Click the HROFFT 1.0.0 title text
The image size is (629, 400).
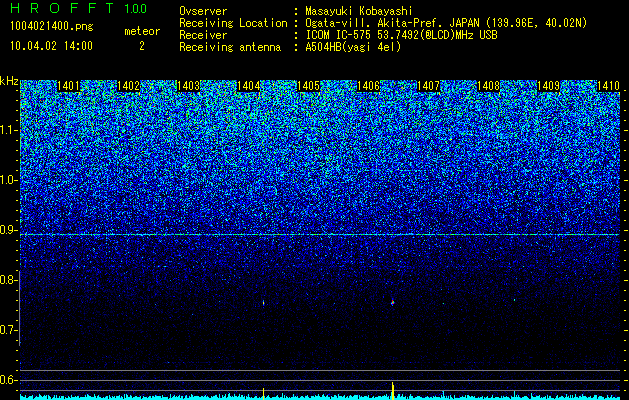click(x=78, y=8)
